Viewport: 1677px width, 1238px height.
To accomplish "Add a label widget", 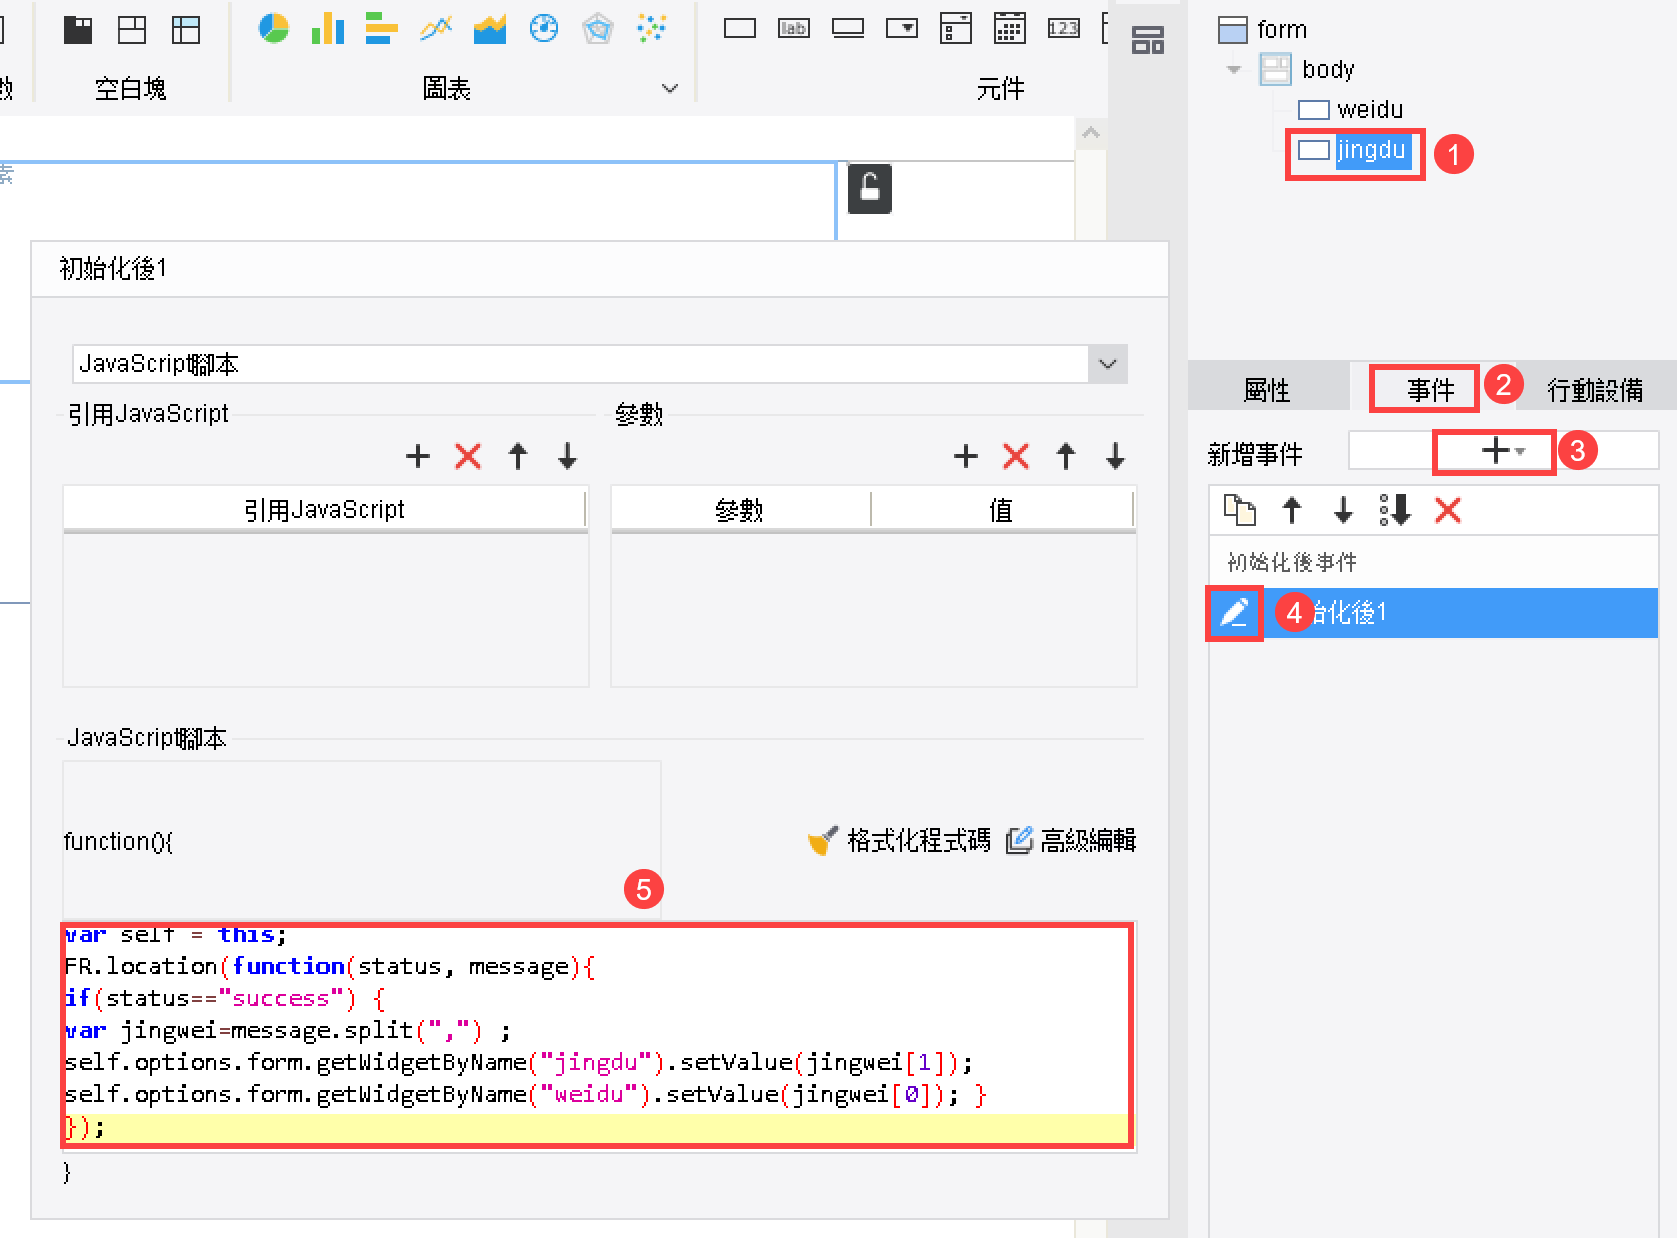I will (x=794, y=28).
